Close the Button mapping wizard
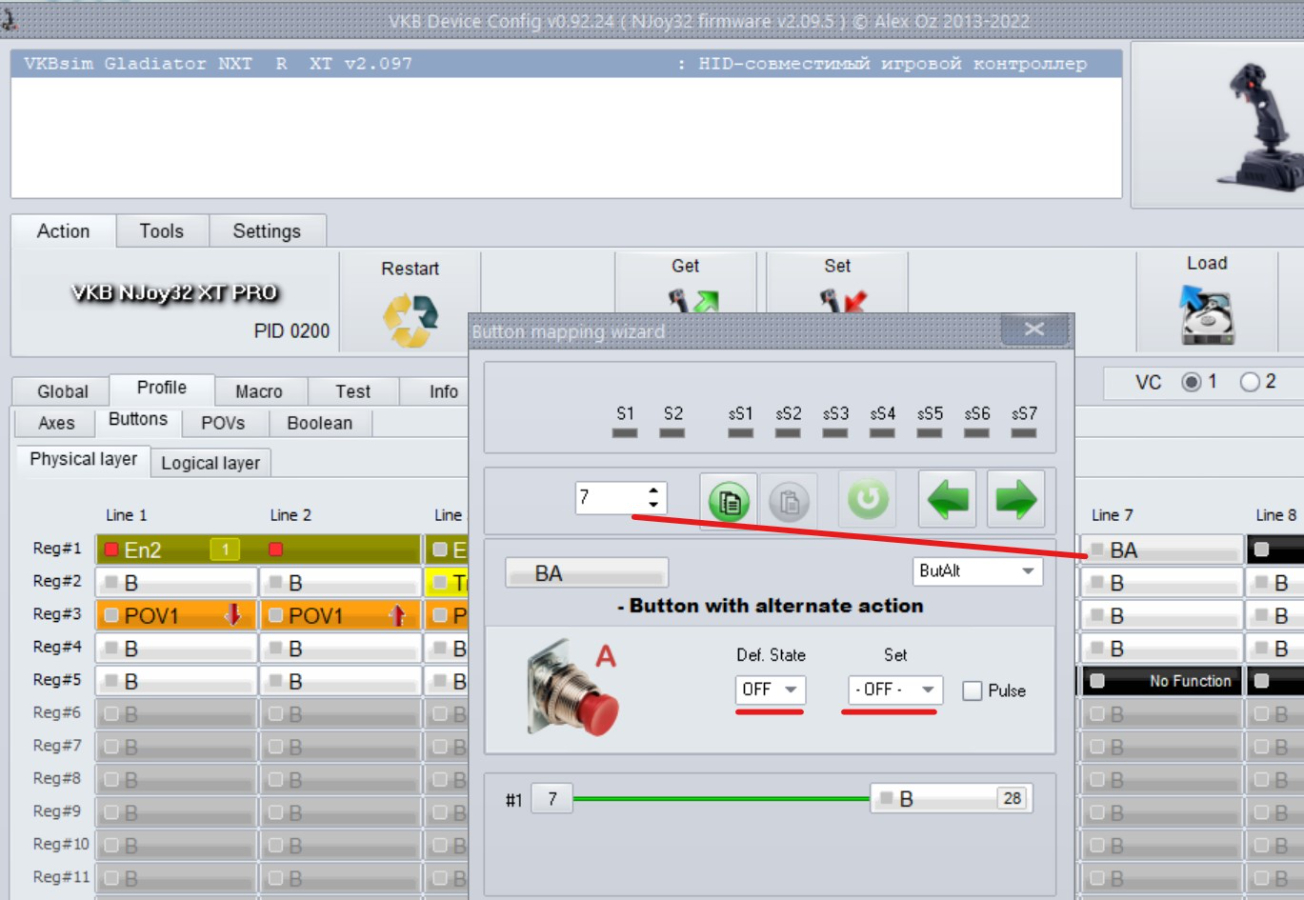Screen dimensions: 1304x900 pos(1034,329)
